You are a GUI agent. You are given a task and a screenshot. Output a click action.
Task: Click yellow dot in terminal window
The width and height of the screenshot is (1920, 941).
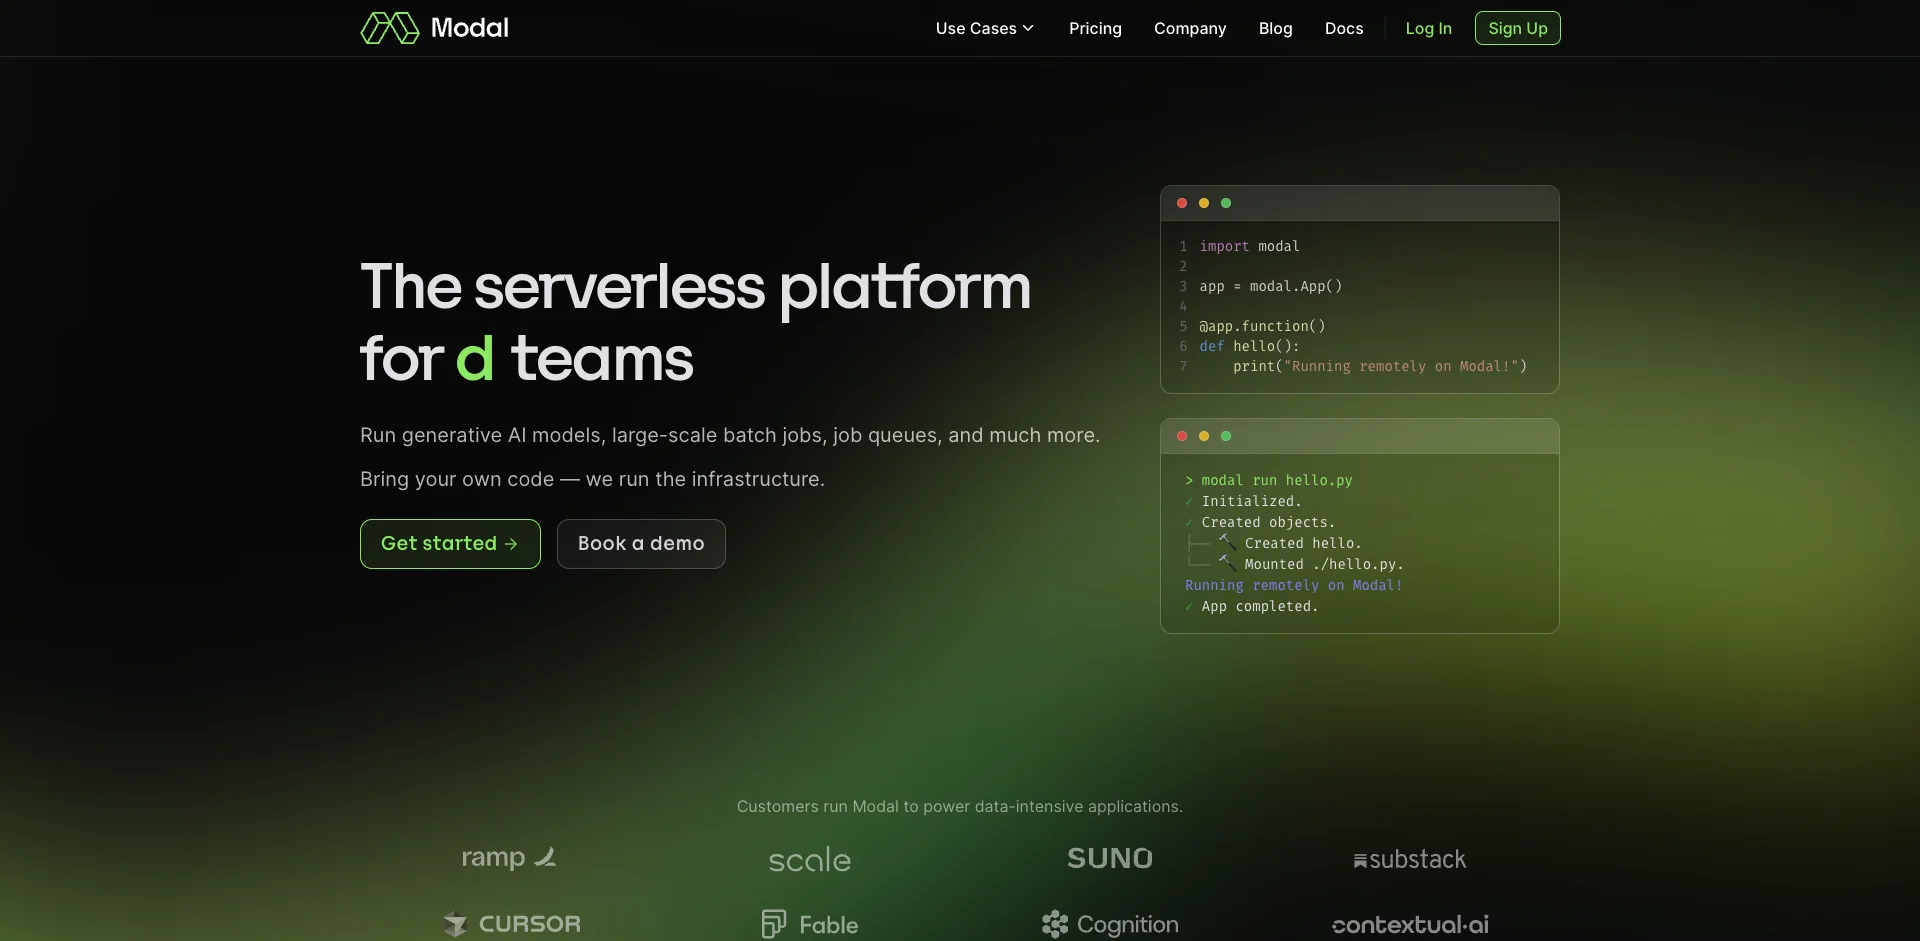pyautogui.click(x=1204, y=436)
